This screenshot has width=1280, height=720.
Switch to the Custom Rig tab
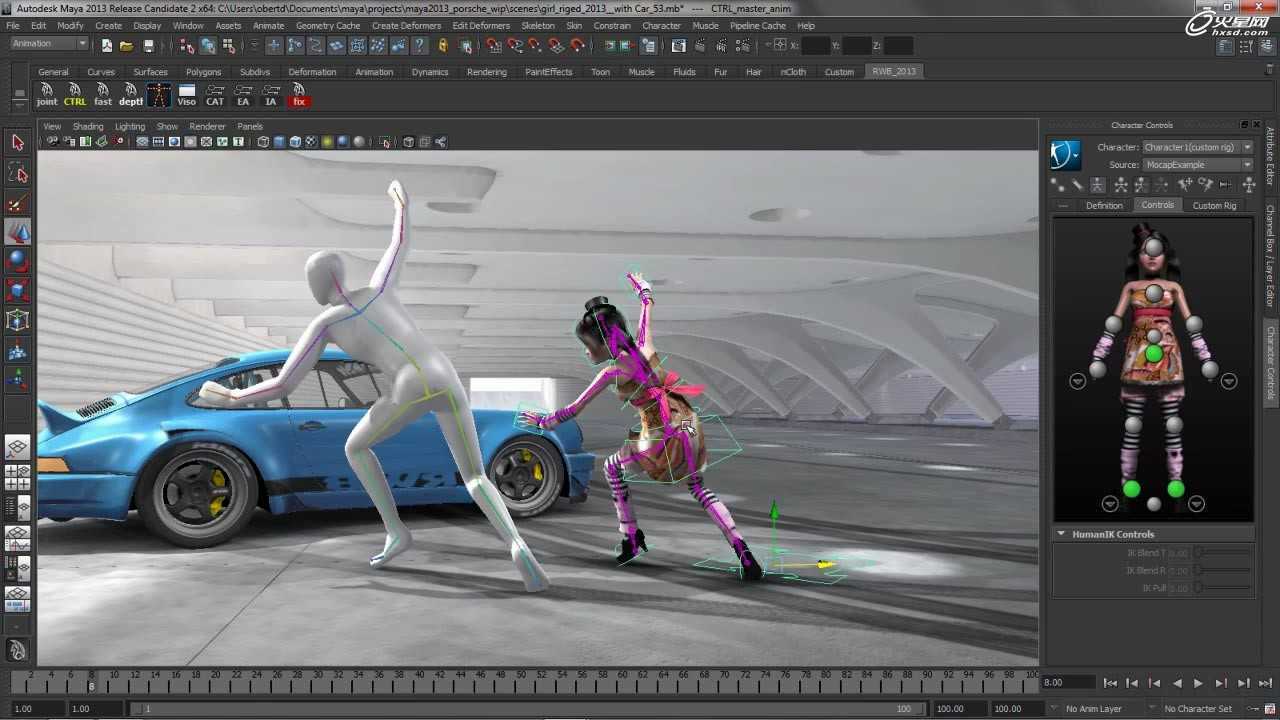[x=1214, y=205]
